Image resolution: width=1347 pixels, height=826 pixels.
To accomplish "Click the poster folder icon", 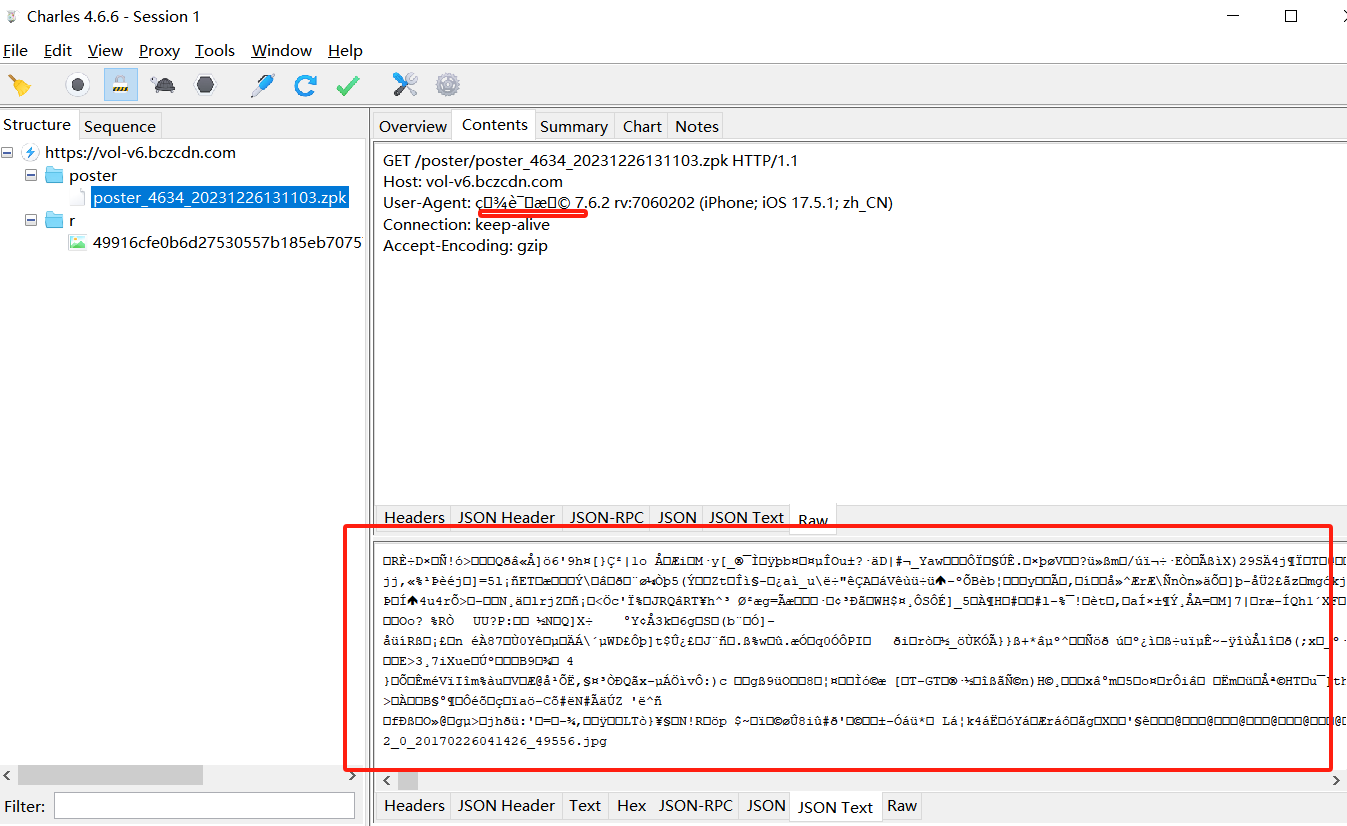I will pos(54,176).
